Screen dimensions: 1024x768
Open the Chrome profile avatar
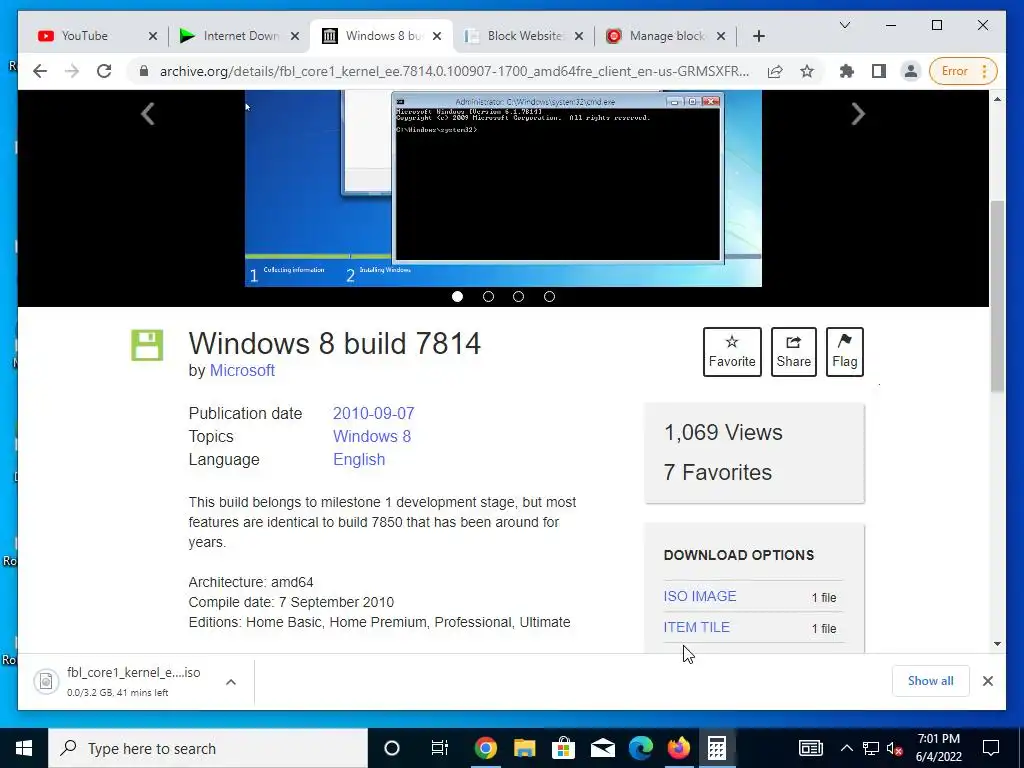pos(910,71)
